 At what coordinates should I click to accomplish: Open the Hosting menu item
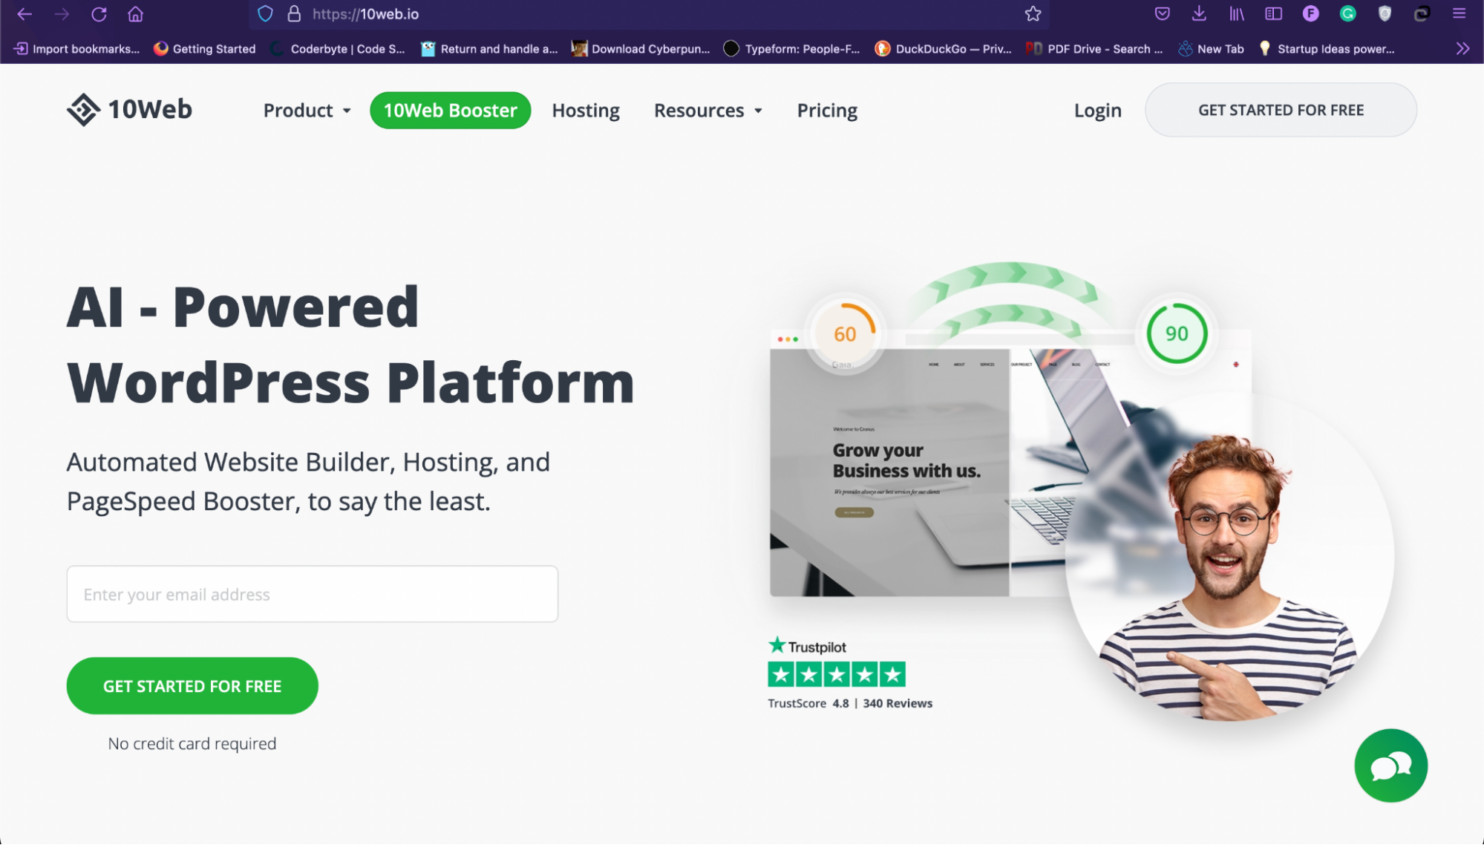[x=585, y=111]
